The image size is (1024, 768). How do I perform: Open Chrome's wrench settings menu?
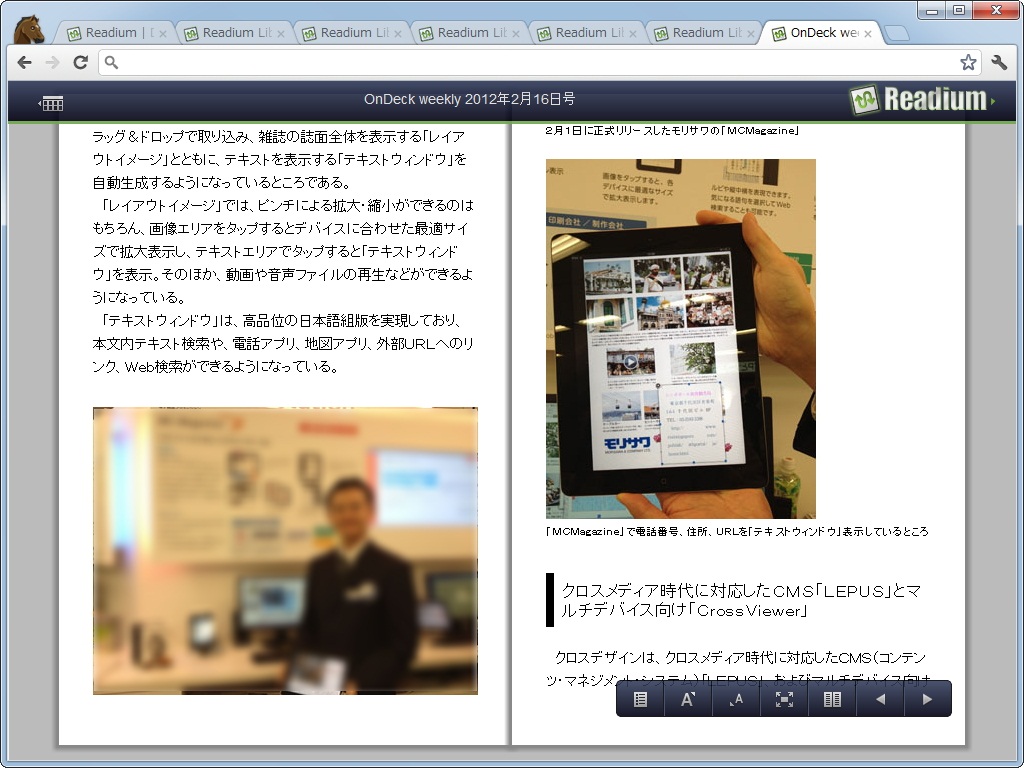1000,61
